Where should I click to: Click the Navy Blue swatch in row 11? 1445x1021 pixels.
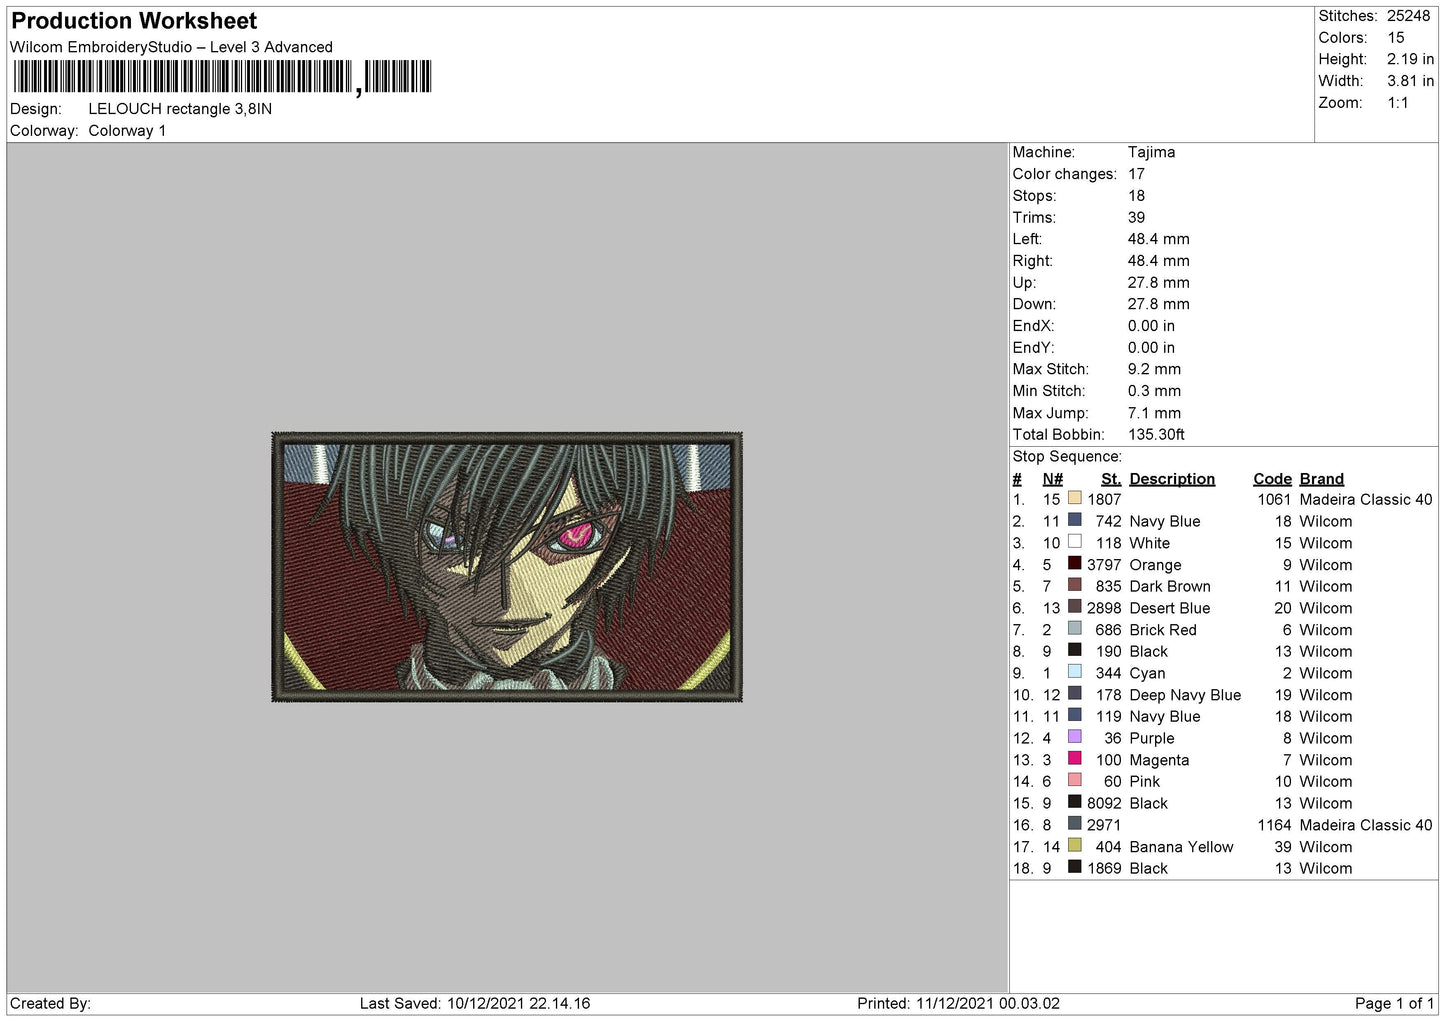[1075, 715]
